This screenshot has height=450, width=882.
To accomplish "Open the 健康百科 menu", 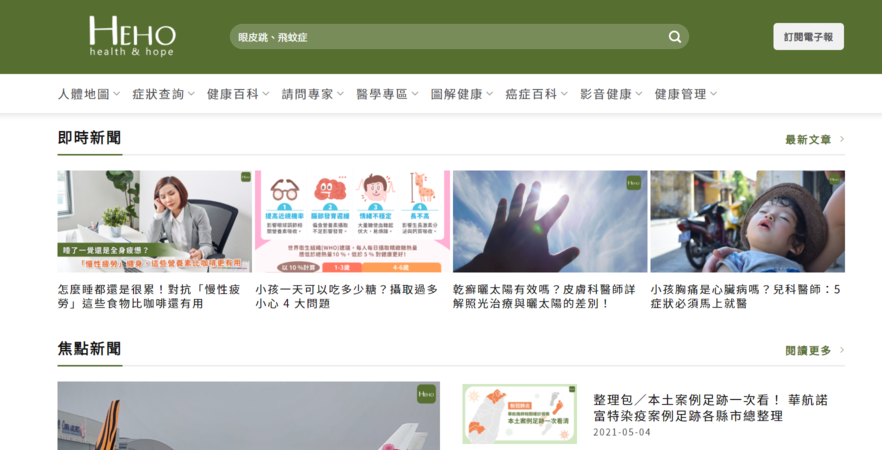I will [x=238, y=94].
